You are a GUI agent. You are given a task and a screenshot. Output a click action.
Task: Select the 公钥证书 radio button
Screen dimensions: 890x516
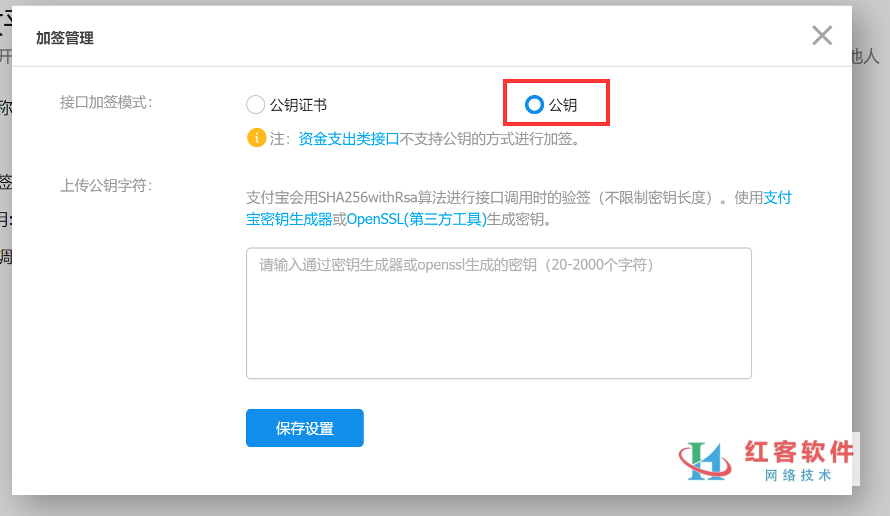pos(255,104)
